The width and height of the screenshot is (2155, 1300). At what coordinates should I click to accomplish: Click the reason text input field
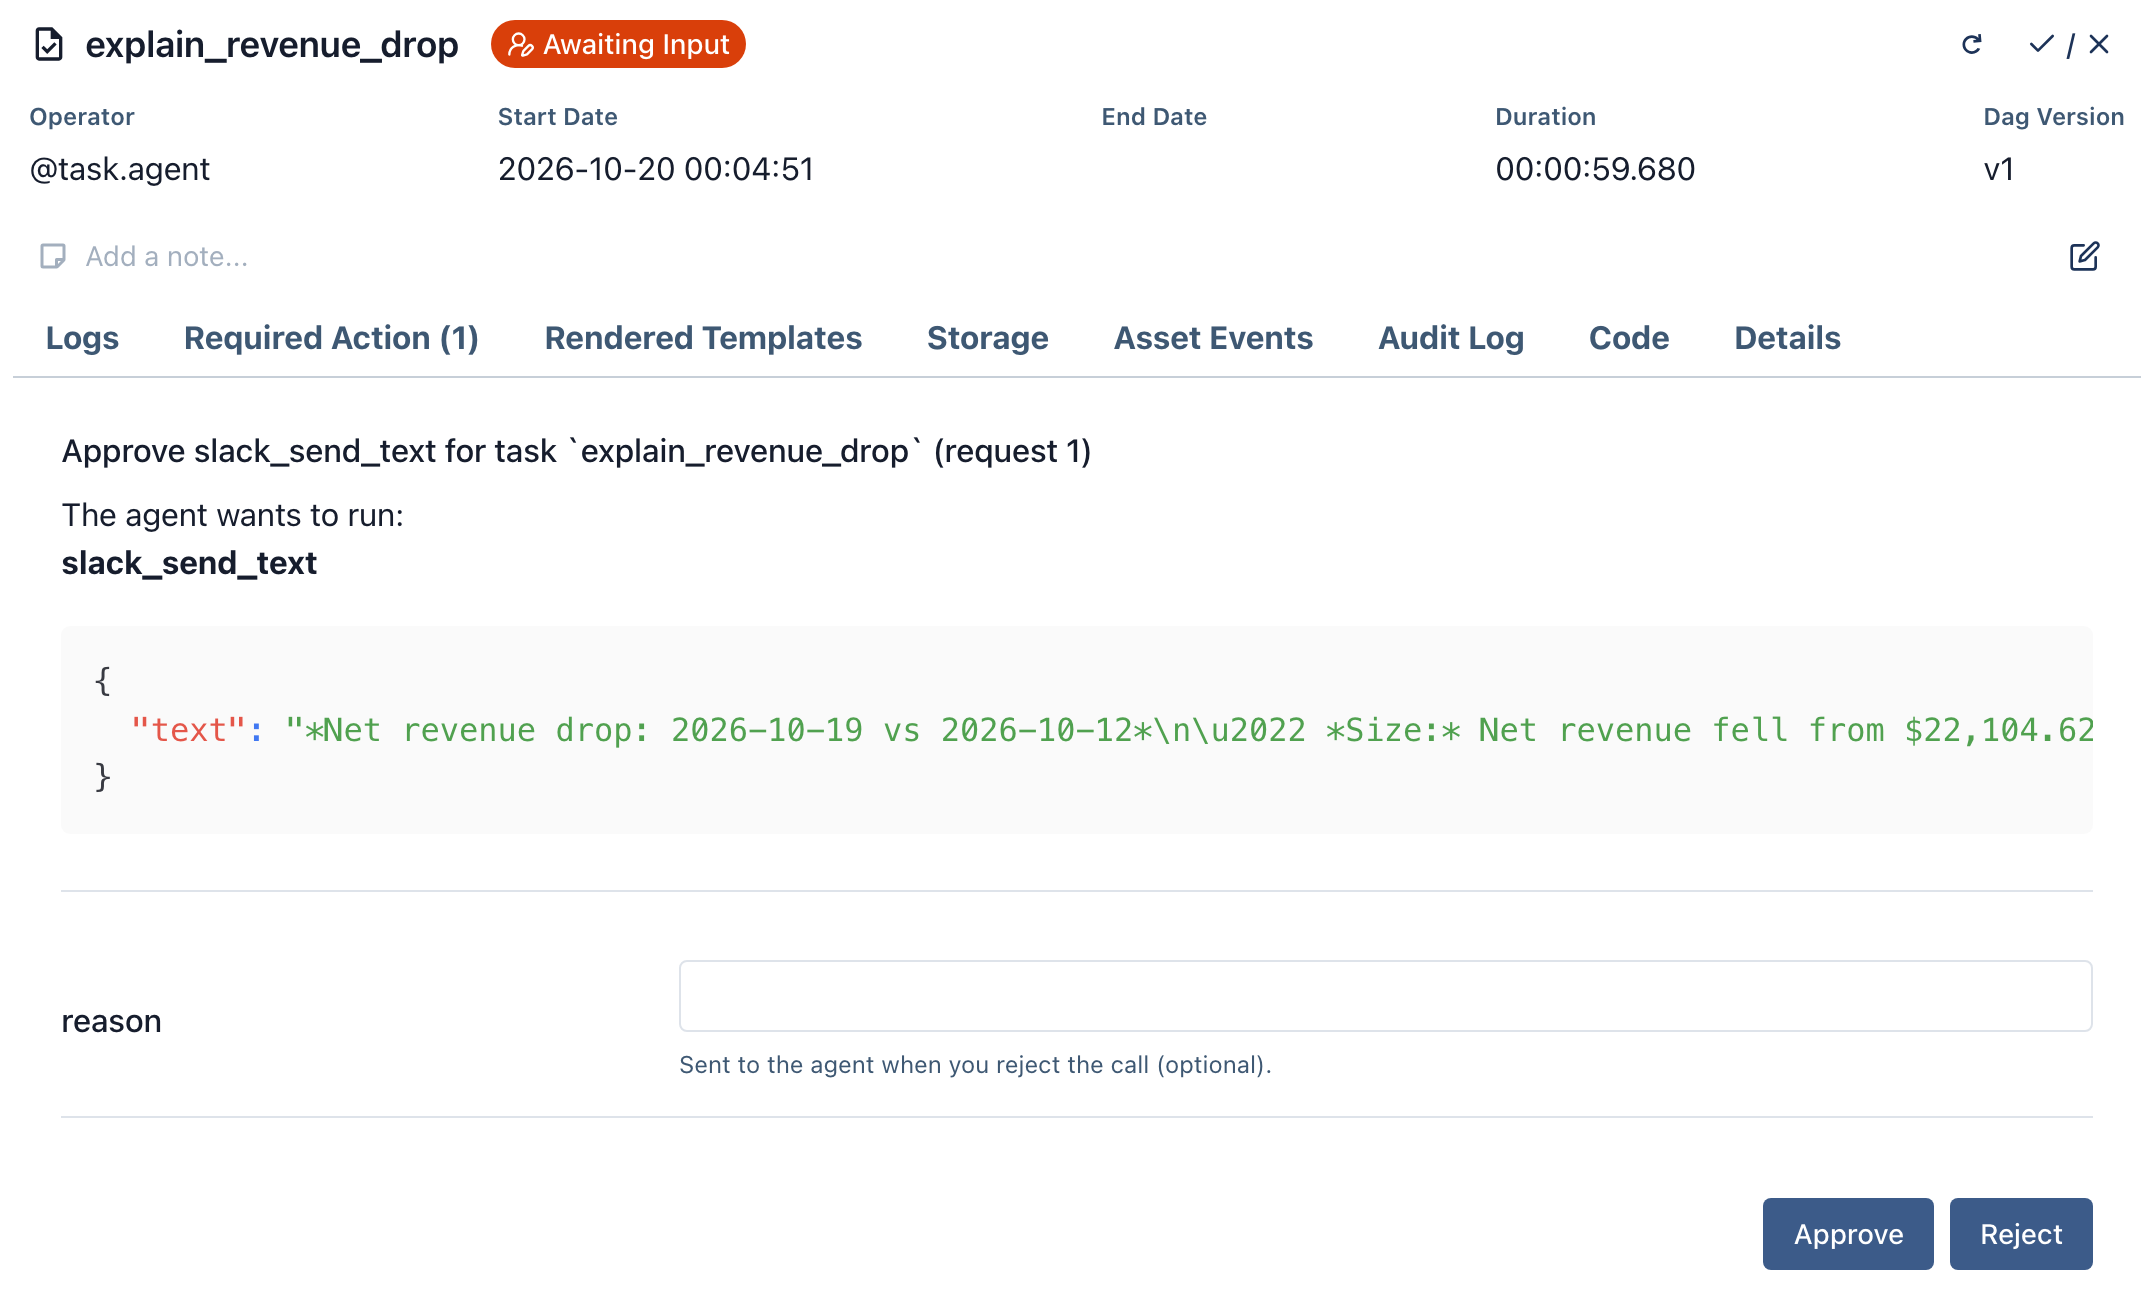click(1385, 996)
